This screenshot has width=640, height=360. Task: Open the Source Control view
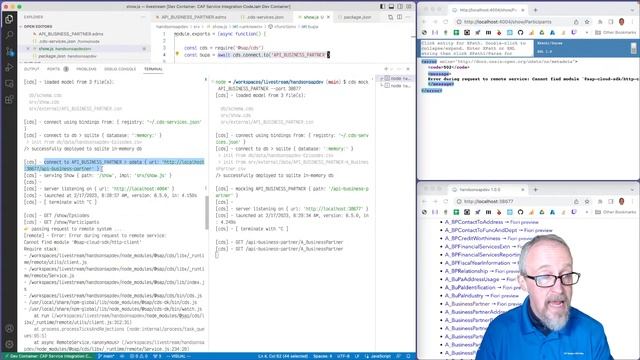pos(9,51)
